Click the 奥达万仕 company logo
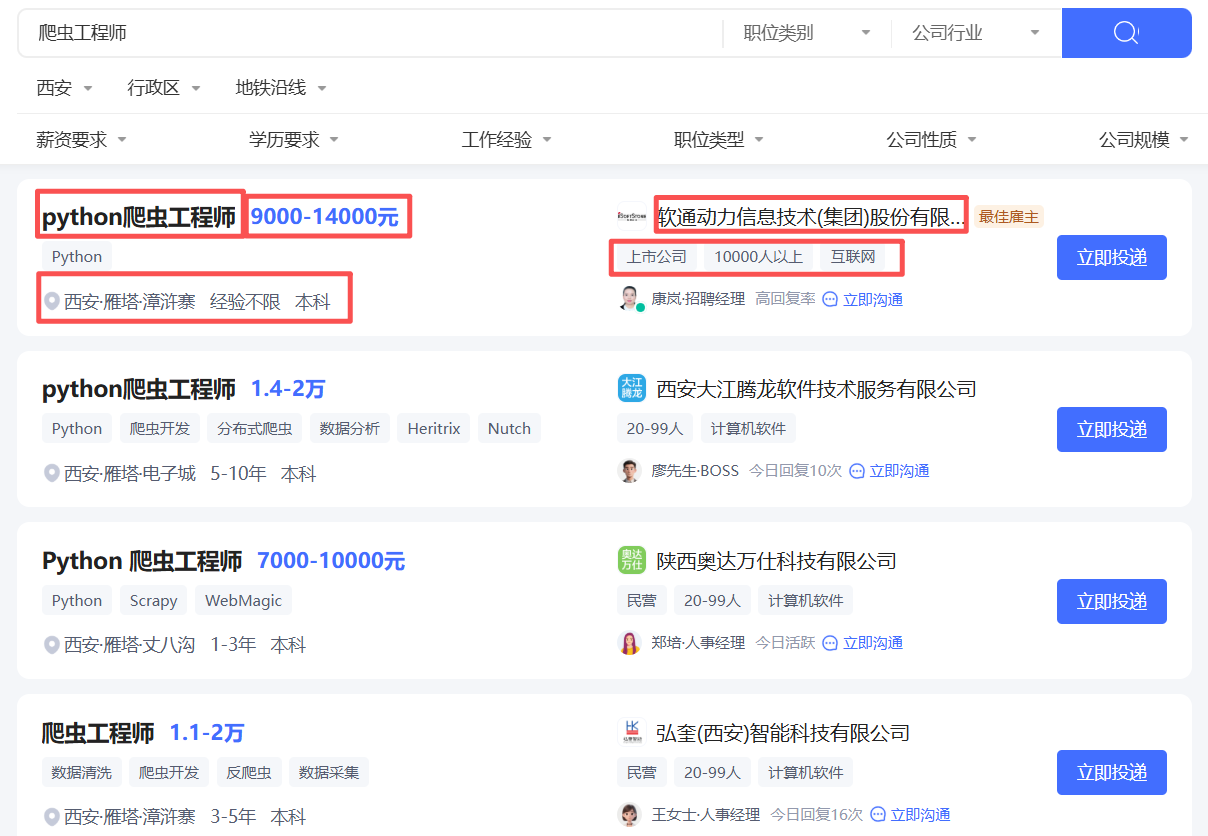The height and width of the screenshot is (836, 1208). point(630,559)
